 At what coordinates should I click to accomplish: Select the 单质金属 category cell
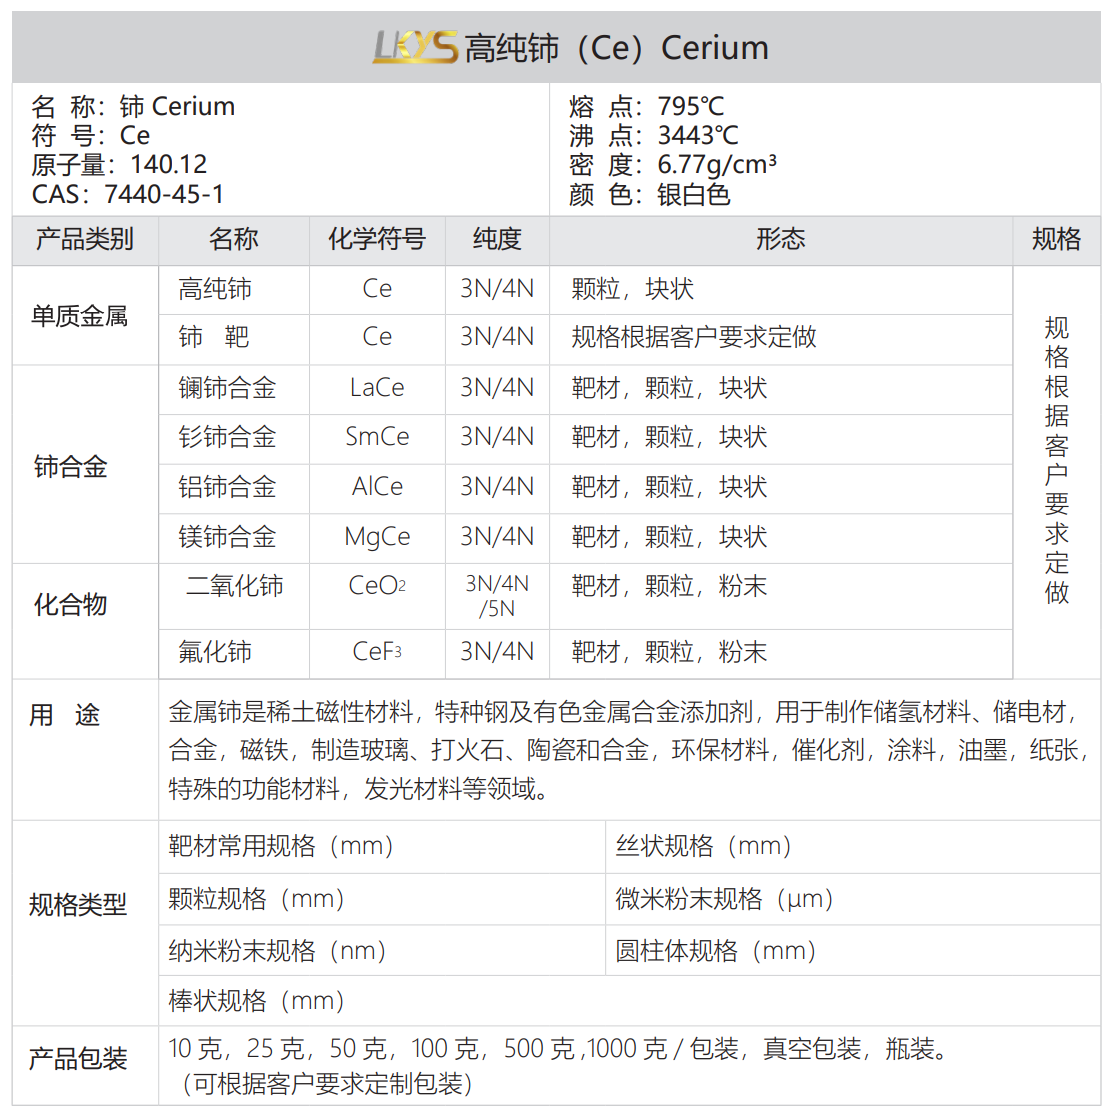(83, 313)
